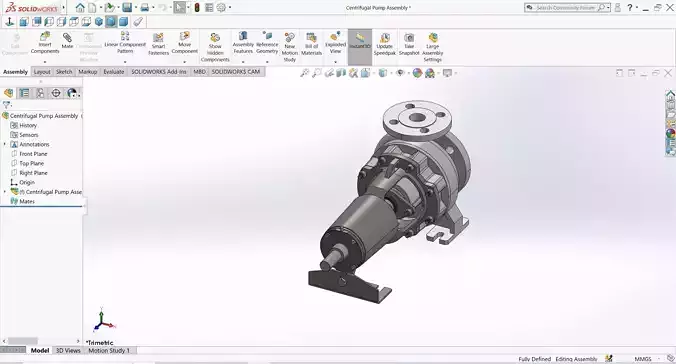
Task: Switch to 3D Views bottom tab
Action: [68, 351]
